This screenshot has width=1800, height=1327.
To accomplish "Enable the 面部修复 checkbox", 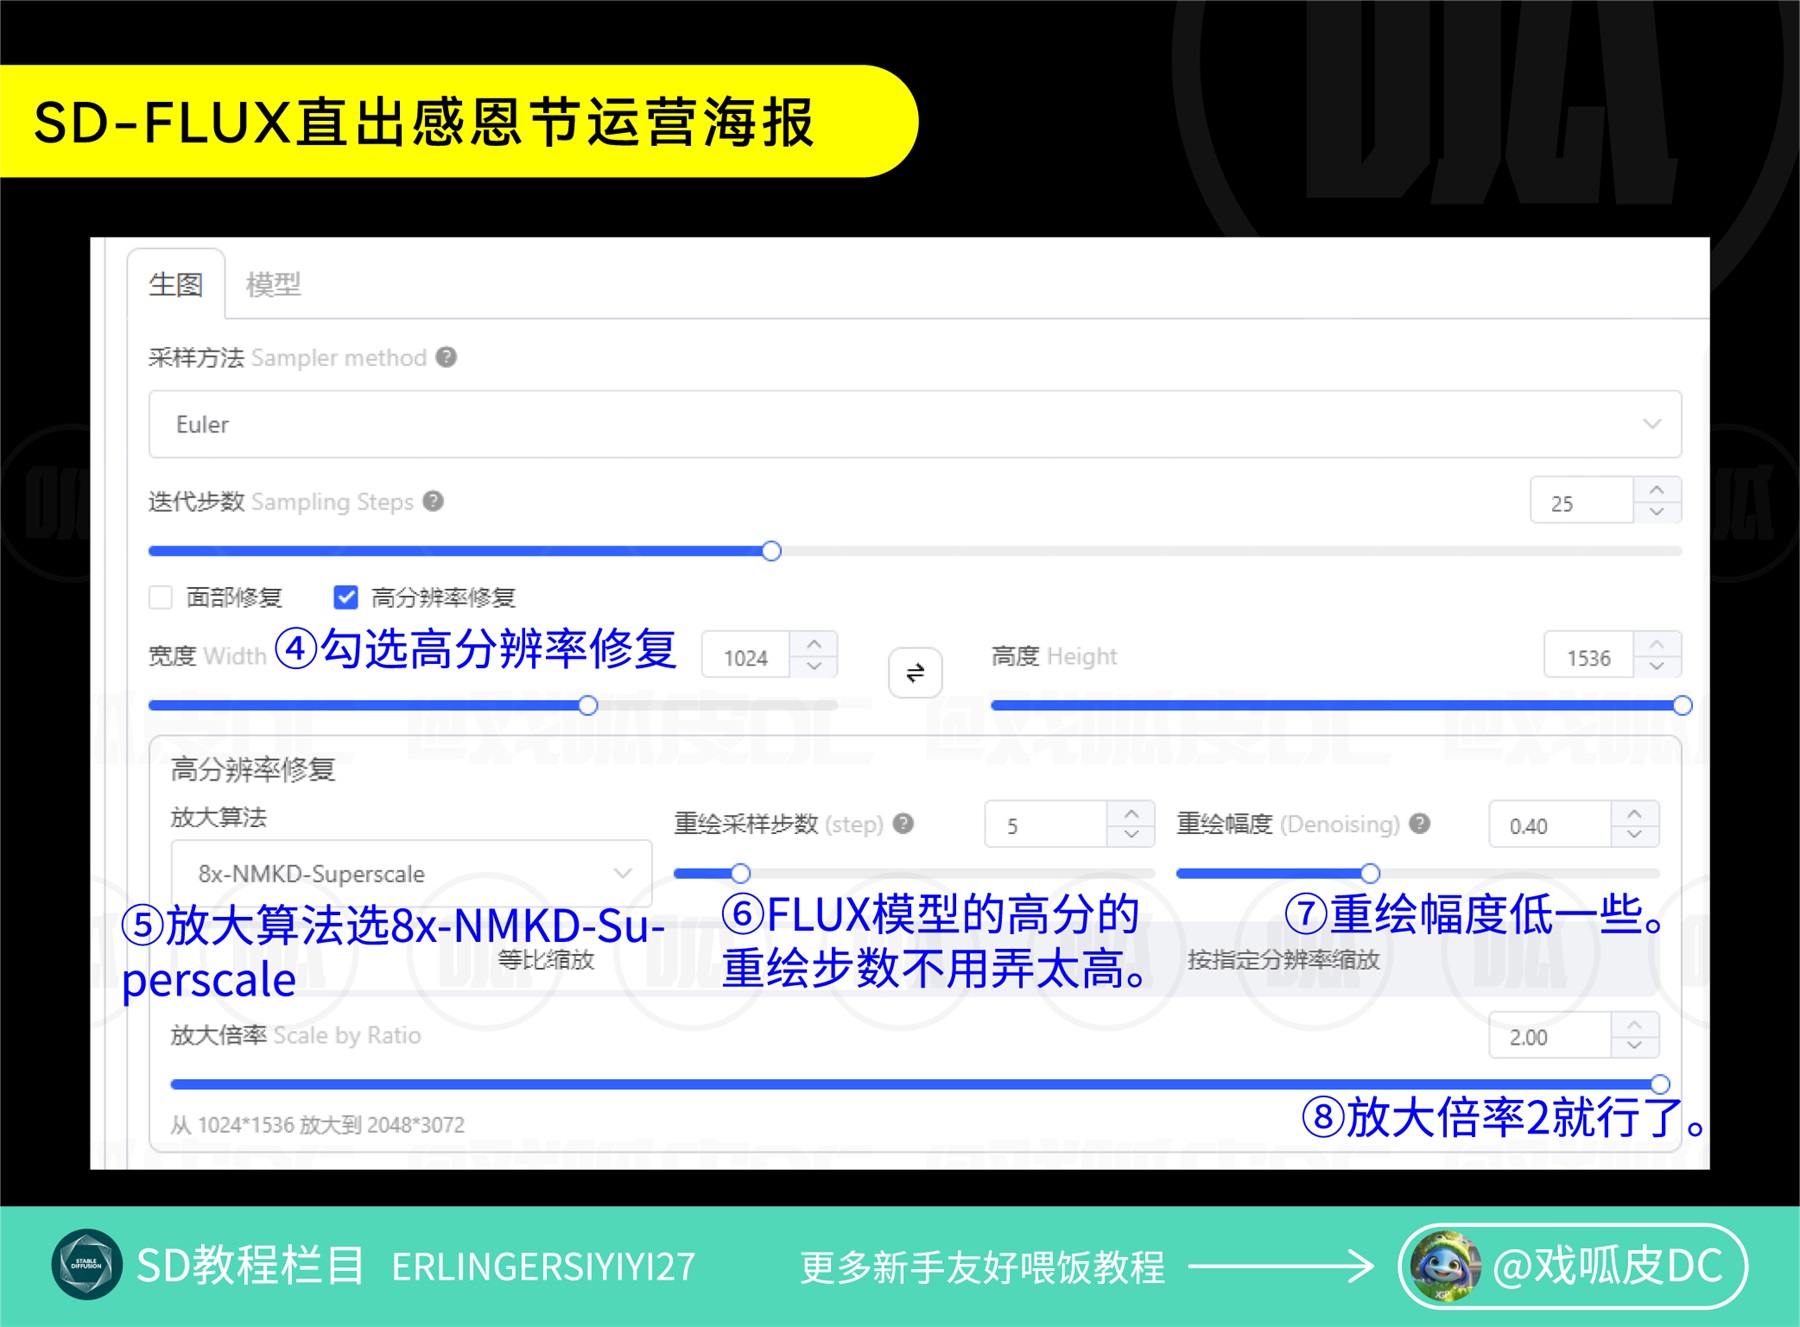I will click(x=161, y=597).
